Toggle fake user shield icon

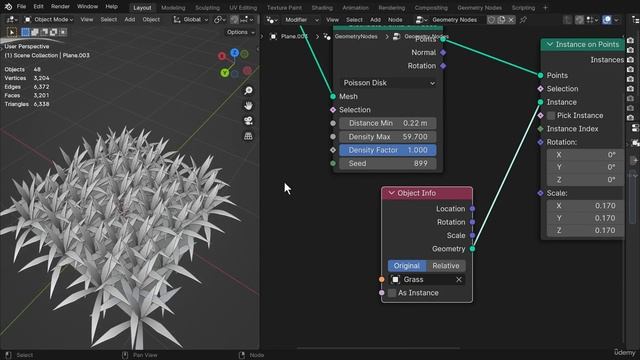pos(491,20)
